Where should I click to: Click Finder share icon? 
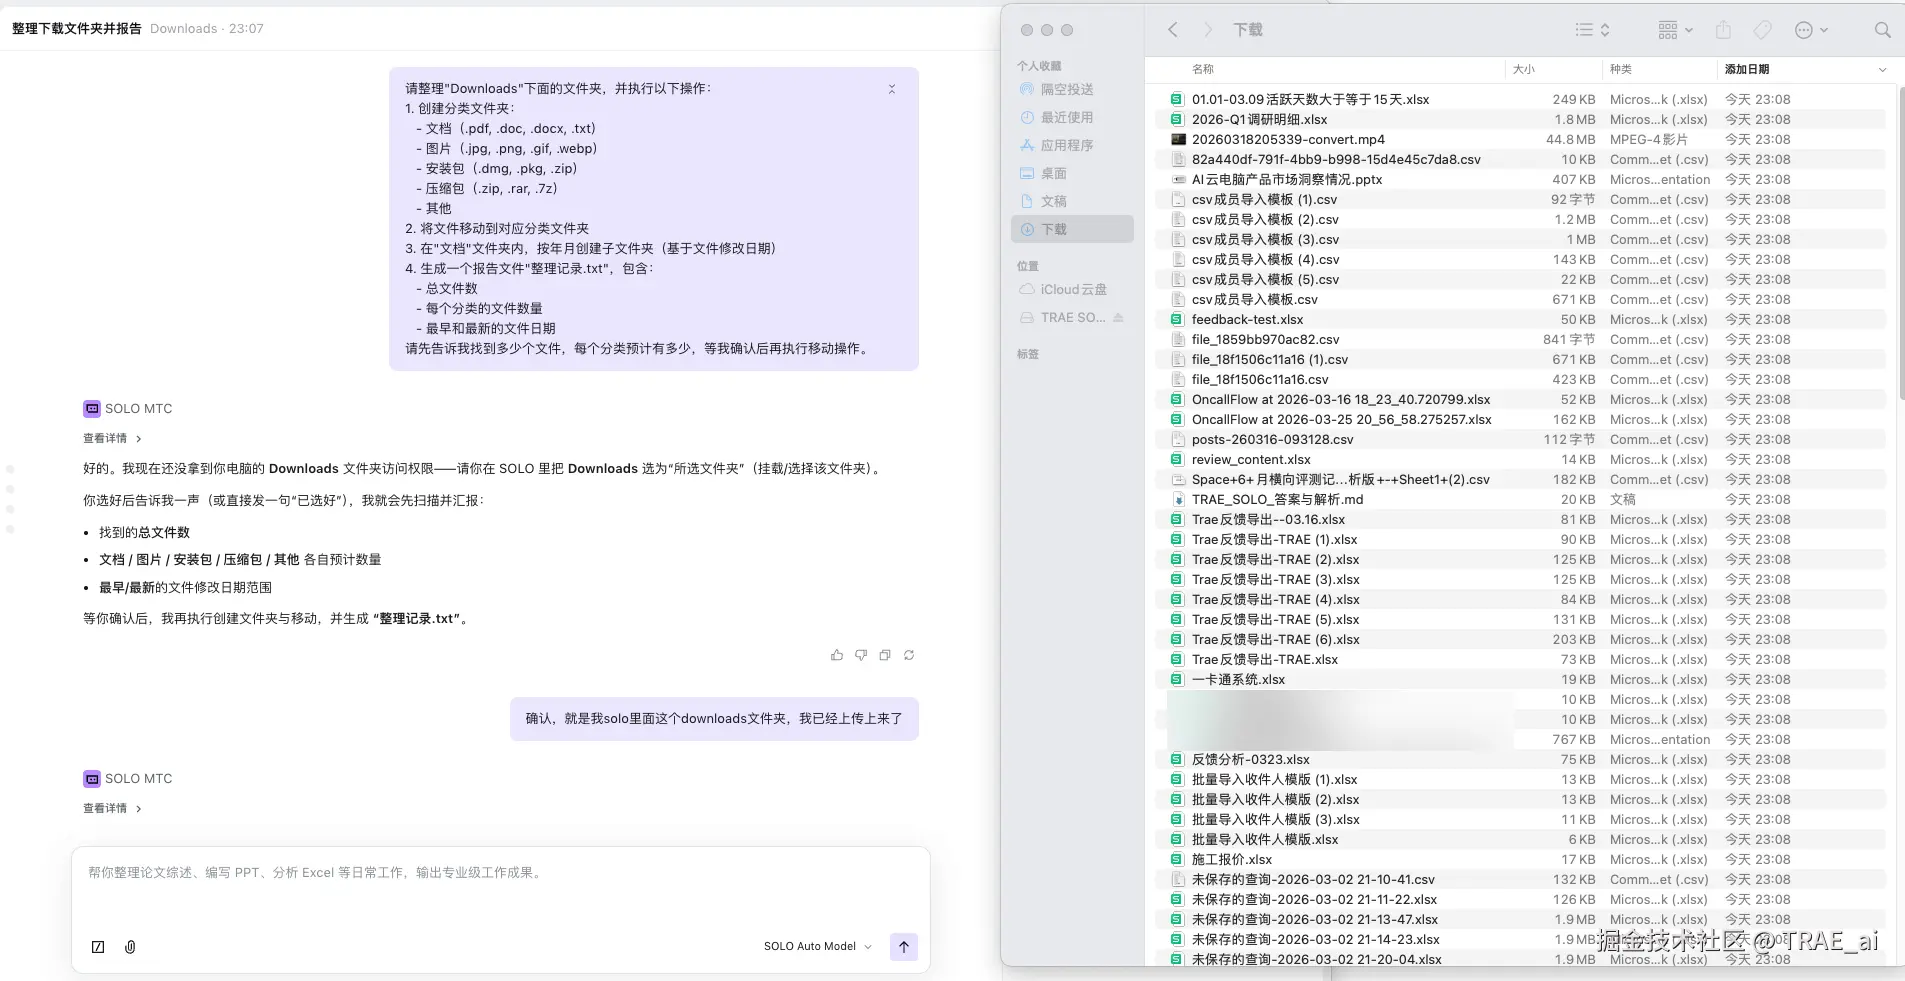click(x=1723, y=30)
